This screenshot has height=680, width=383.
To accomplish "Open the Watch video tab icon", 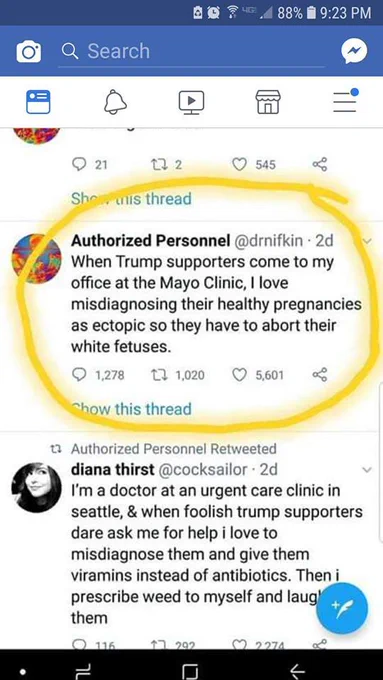I will coord(191,102).
